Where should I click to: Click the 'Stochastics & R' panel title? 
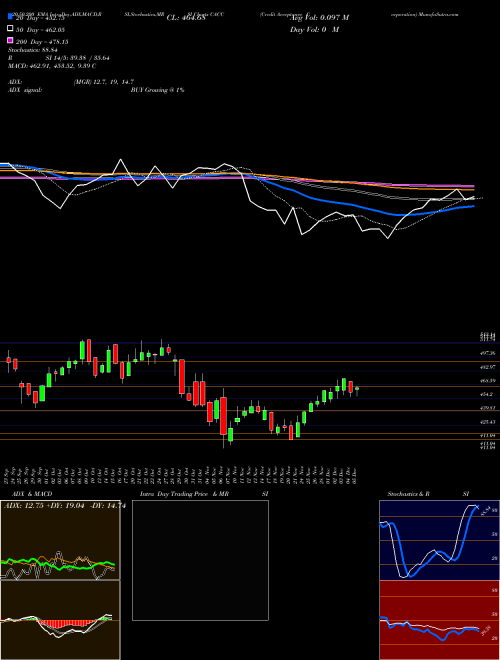pos(409,494)
